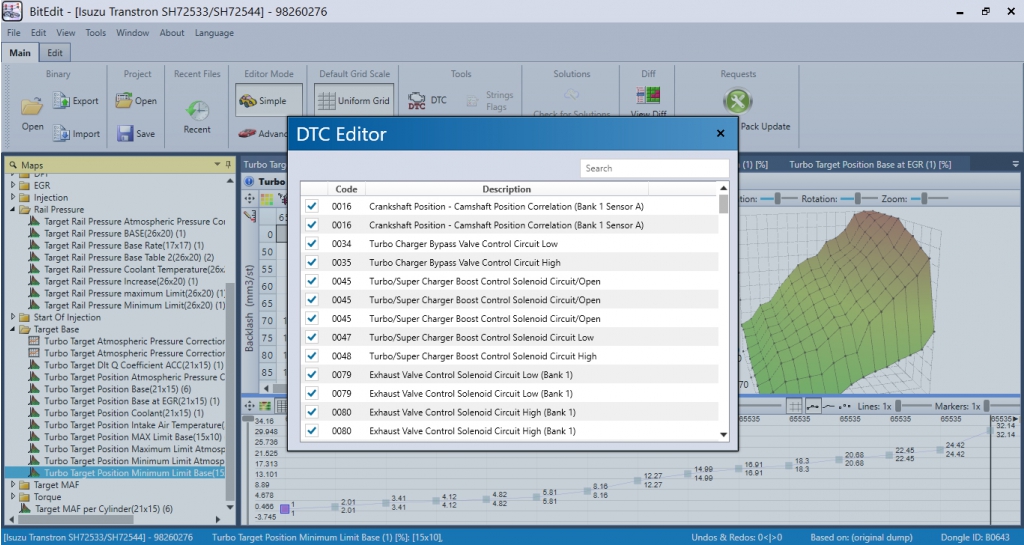Viewport: 1024px width, 545px height.
Task: Adjust the 3D view Rotation slider
Action: tap(857, 198)
